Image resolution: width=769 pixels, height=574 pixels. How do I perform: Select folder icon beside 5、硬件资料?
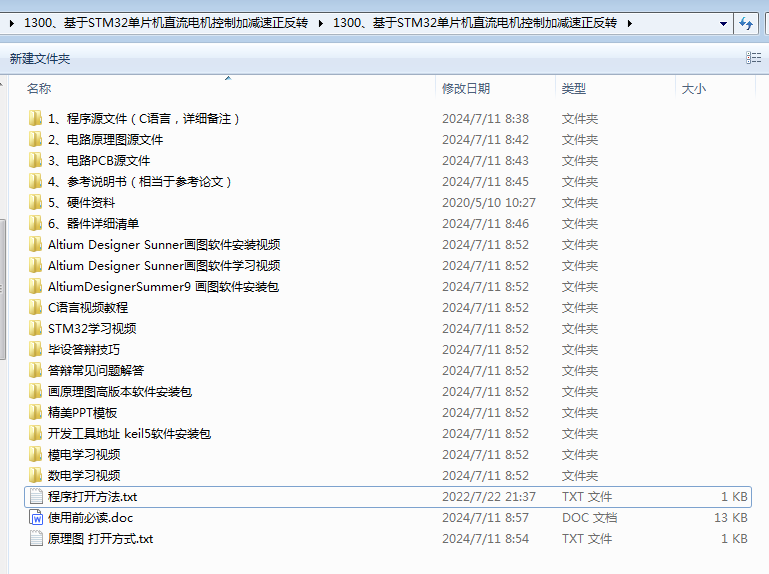coord(35,202)
